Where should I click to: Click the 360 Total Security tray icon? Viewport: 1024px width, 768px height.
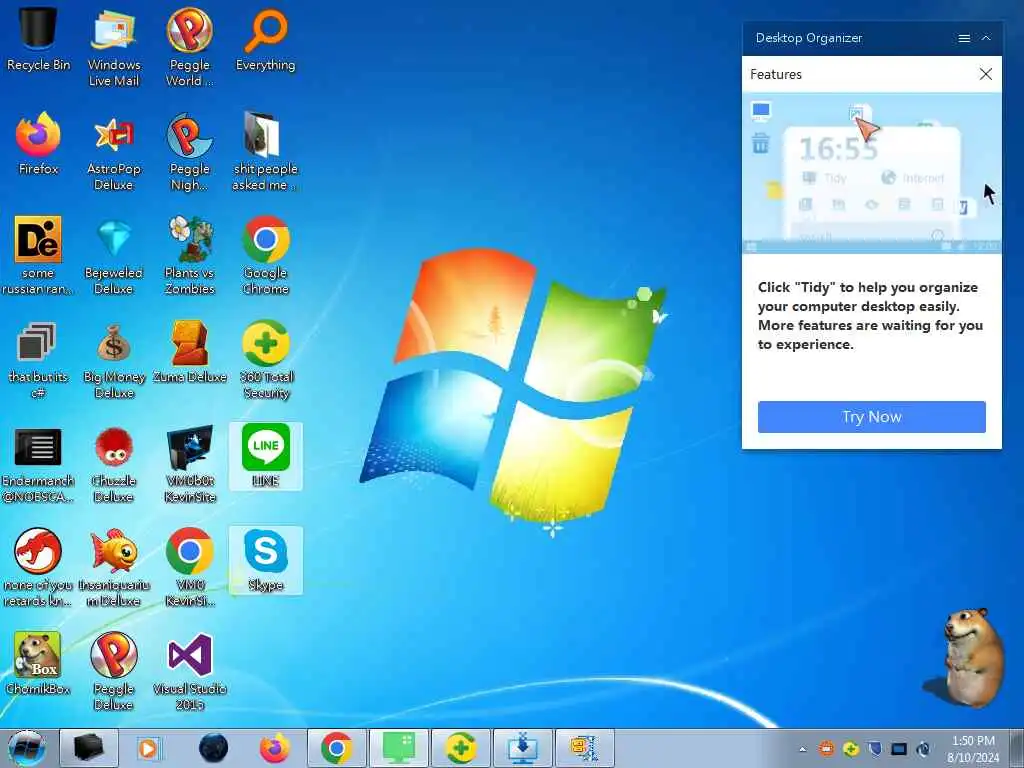[850, 748]
